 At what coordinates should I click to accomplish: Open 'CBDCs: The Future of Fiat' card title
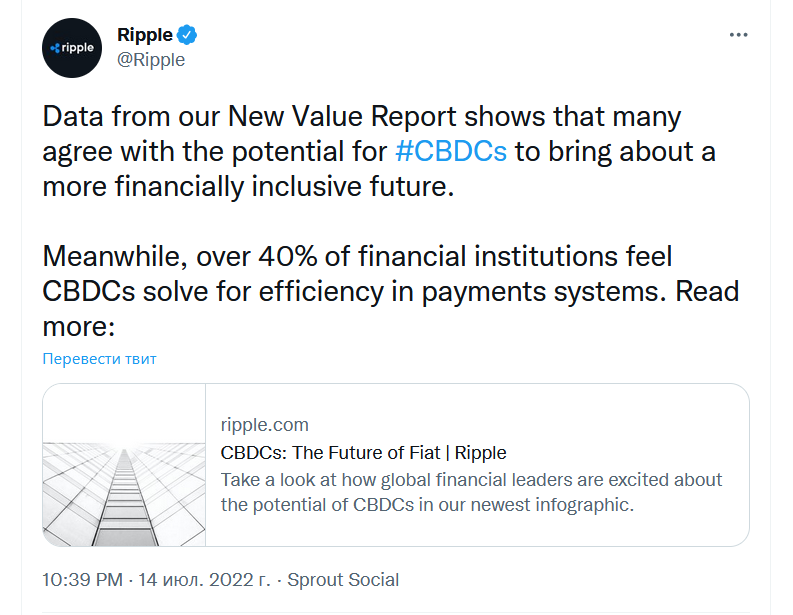[x=363, y=452]
